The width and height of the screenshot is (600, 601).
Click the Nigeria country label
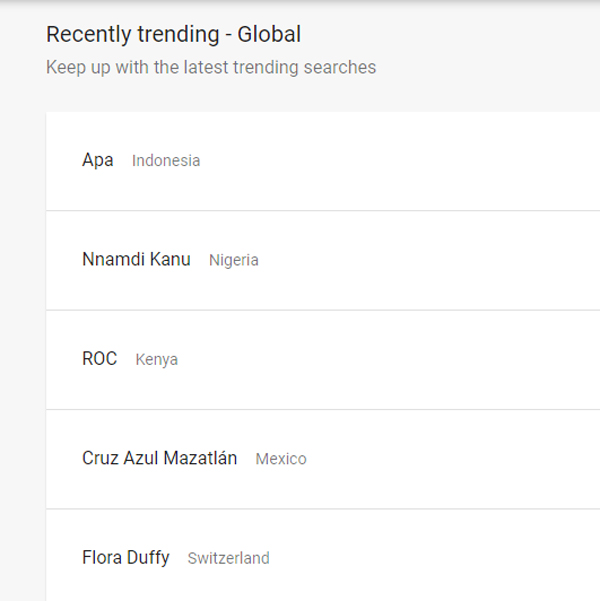[234, 260]
